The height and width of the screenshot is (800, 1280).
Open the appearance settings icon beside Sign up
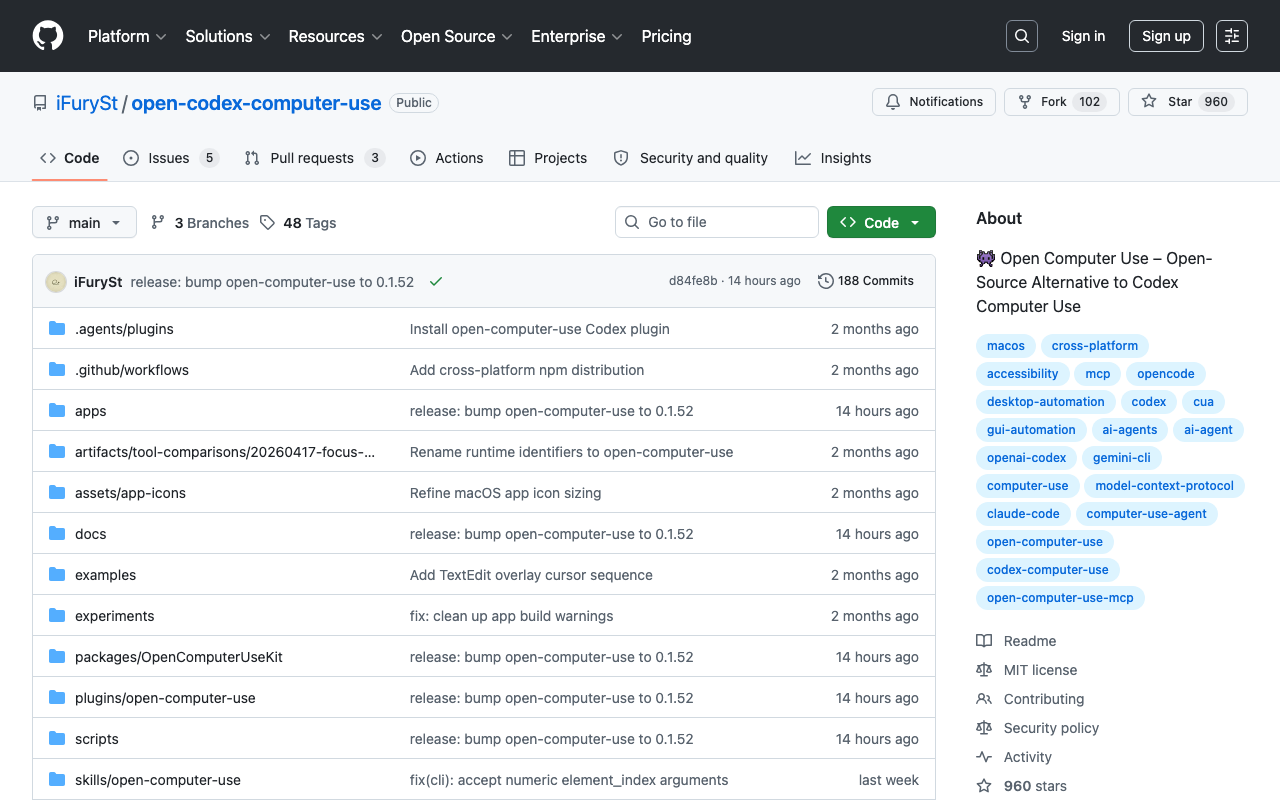1232,36
